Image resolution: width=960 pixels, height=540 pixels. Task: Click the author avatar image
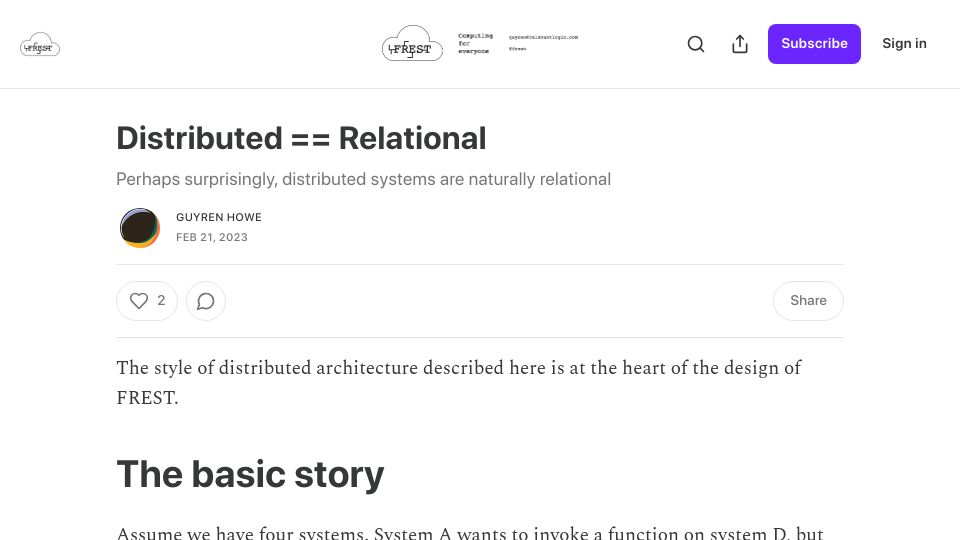tap(140, 228)
